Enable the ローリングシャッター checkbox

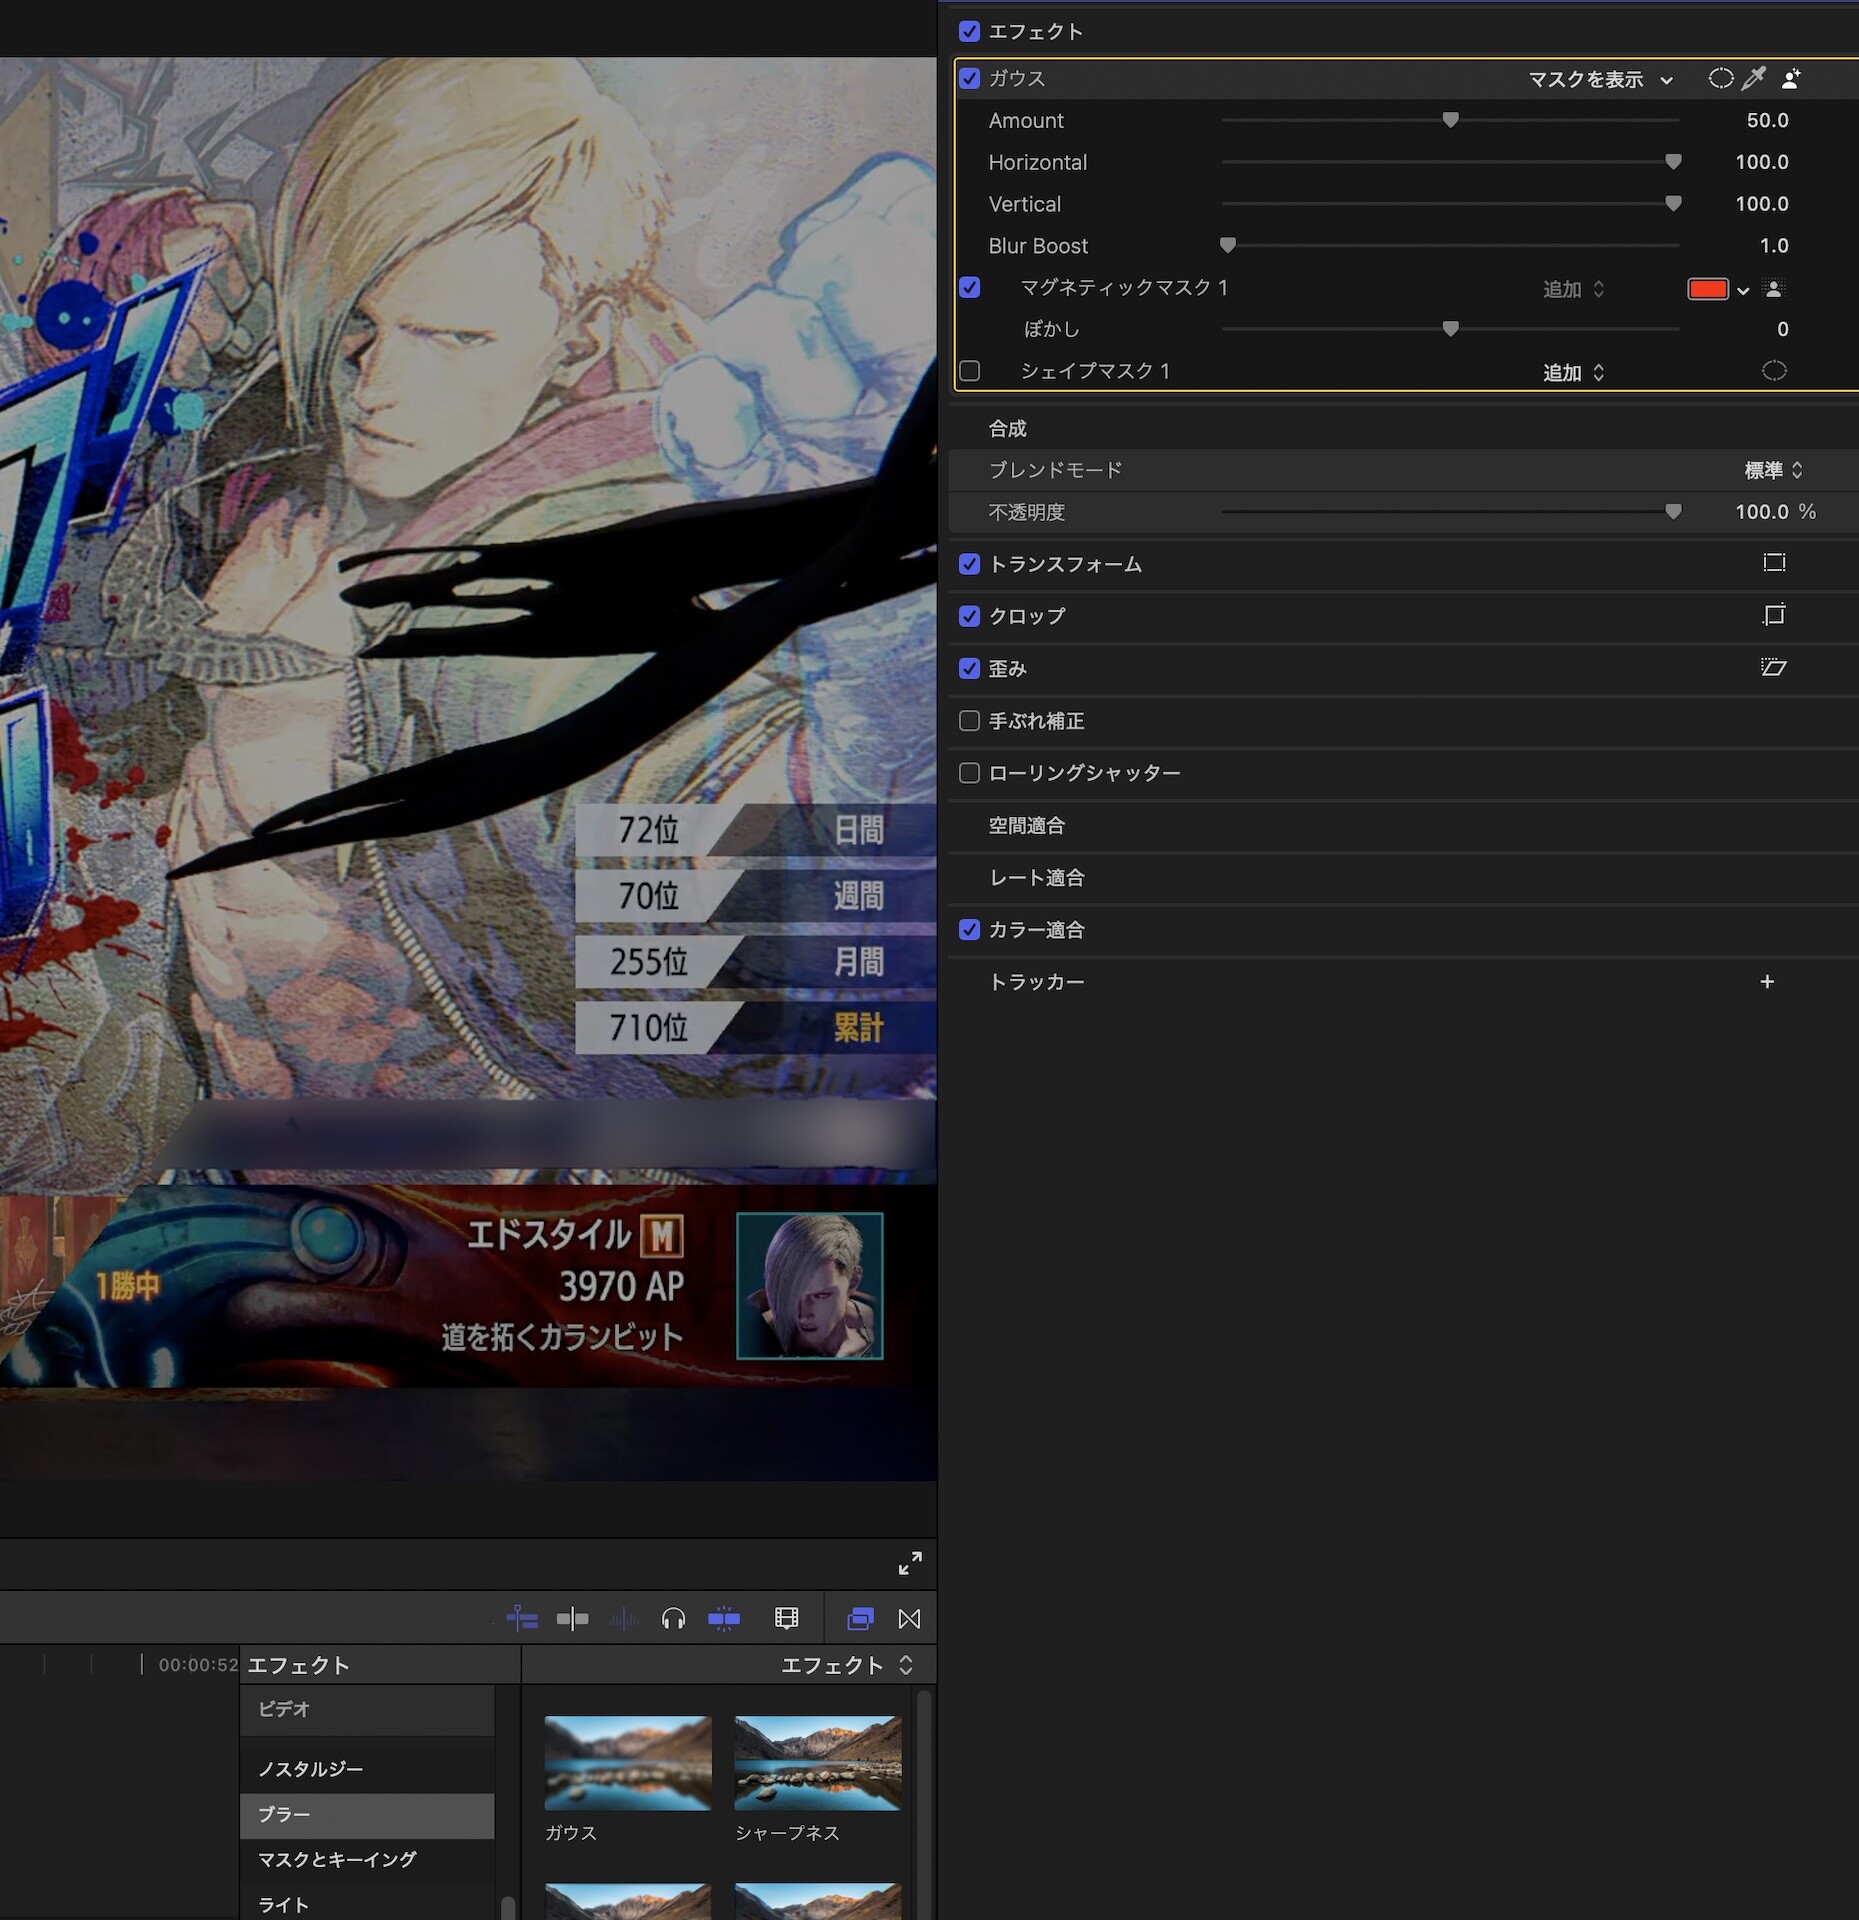tap(969, 773)
